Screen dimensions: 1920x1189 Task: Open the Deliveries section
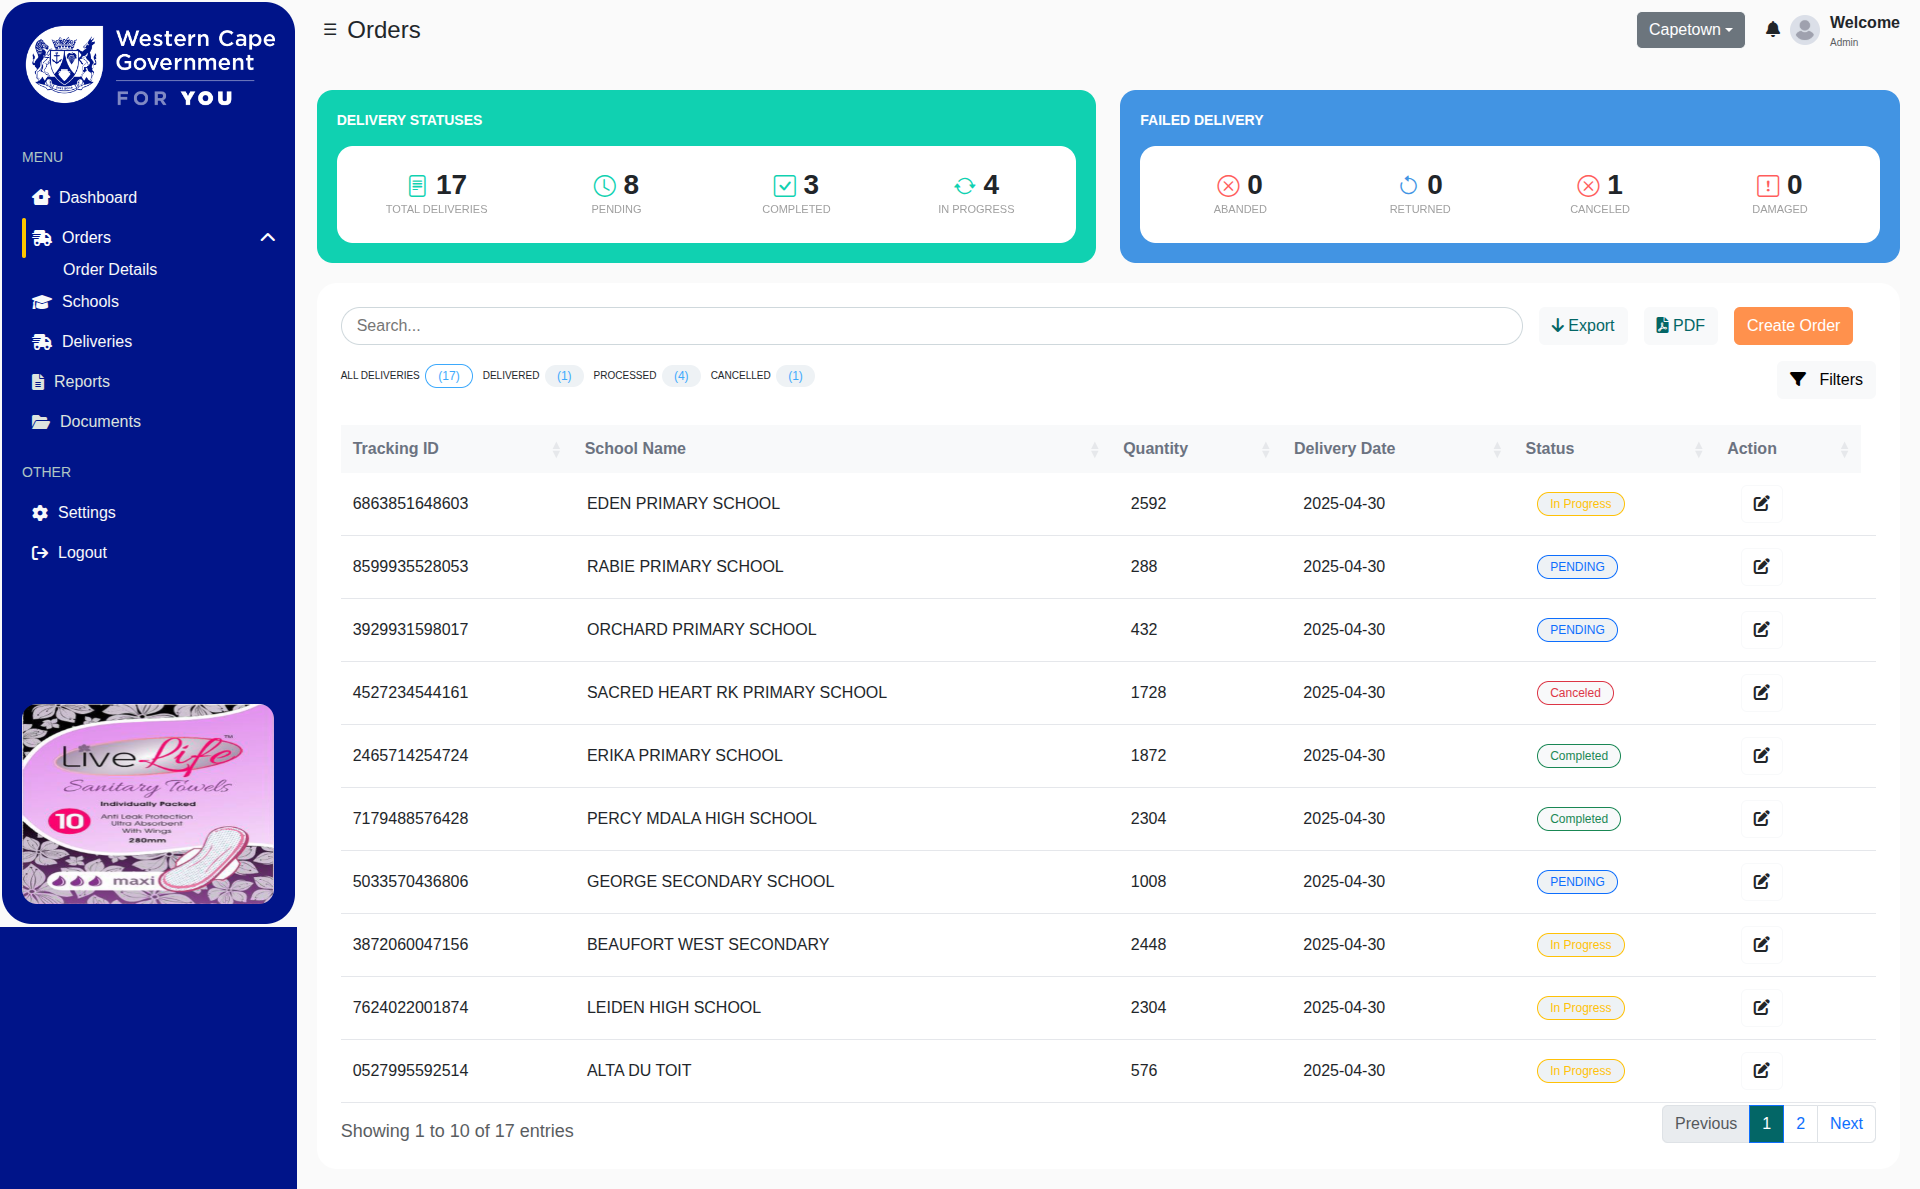click(95, 341)
